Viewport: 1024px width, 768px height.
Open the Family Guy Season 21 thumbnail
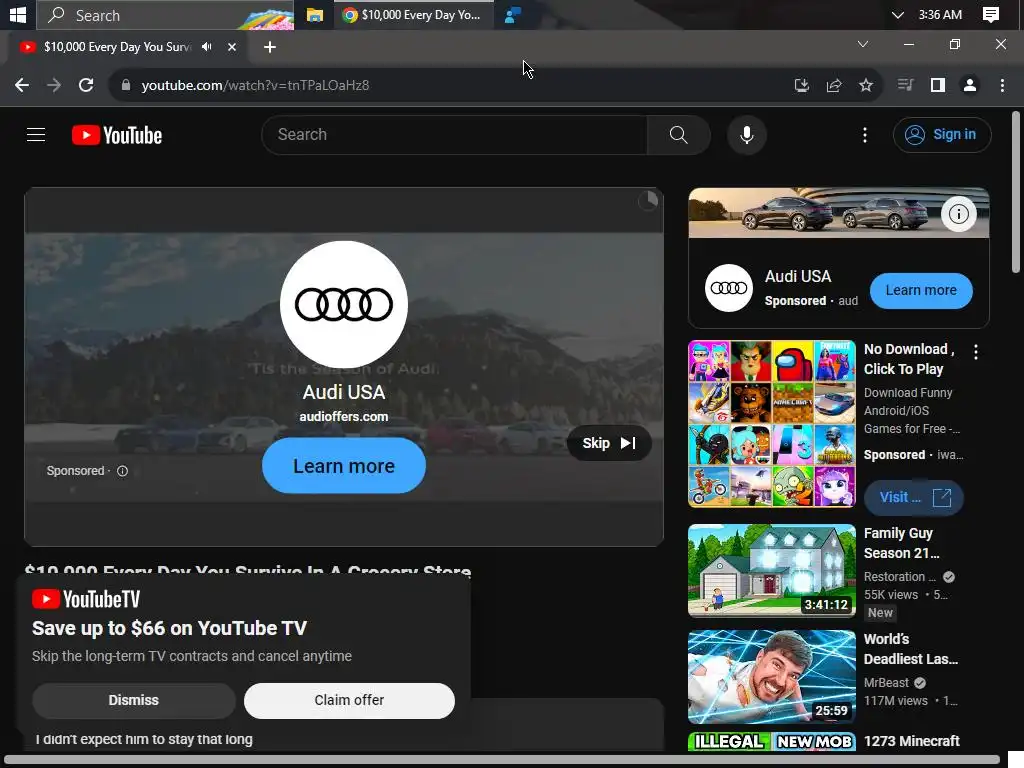click(772, 571)
